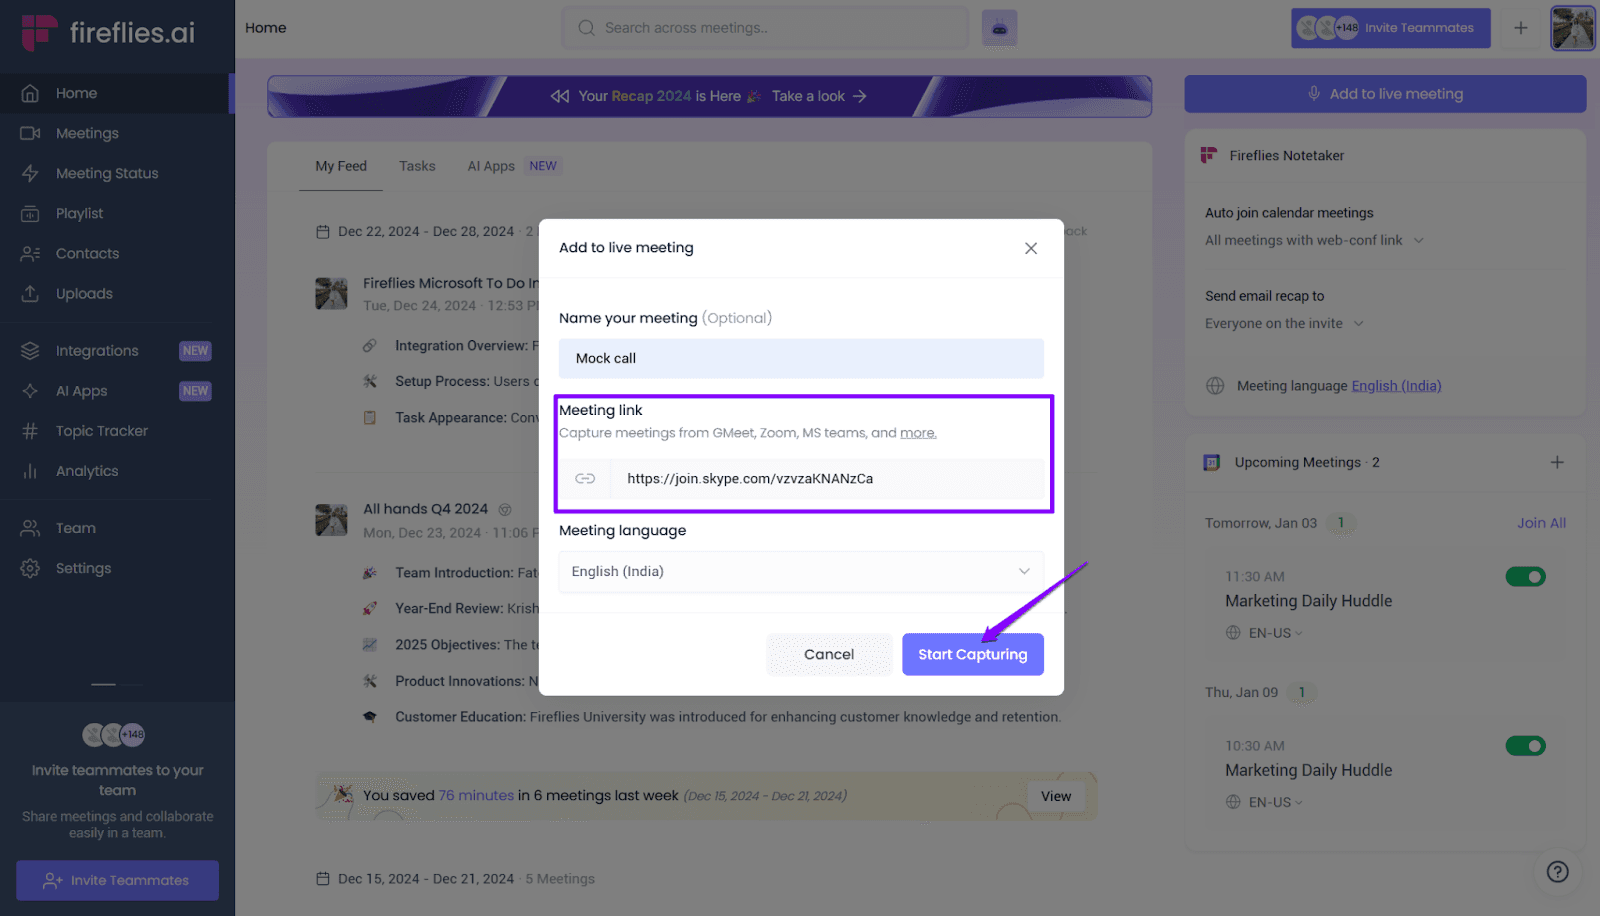The image size is (1600, 916).
Task: Click the Dec 15 - Dec 21 calendar icon
Action: click(x=322, y=879)
